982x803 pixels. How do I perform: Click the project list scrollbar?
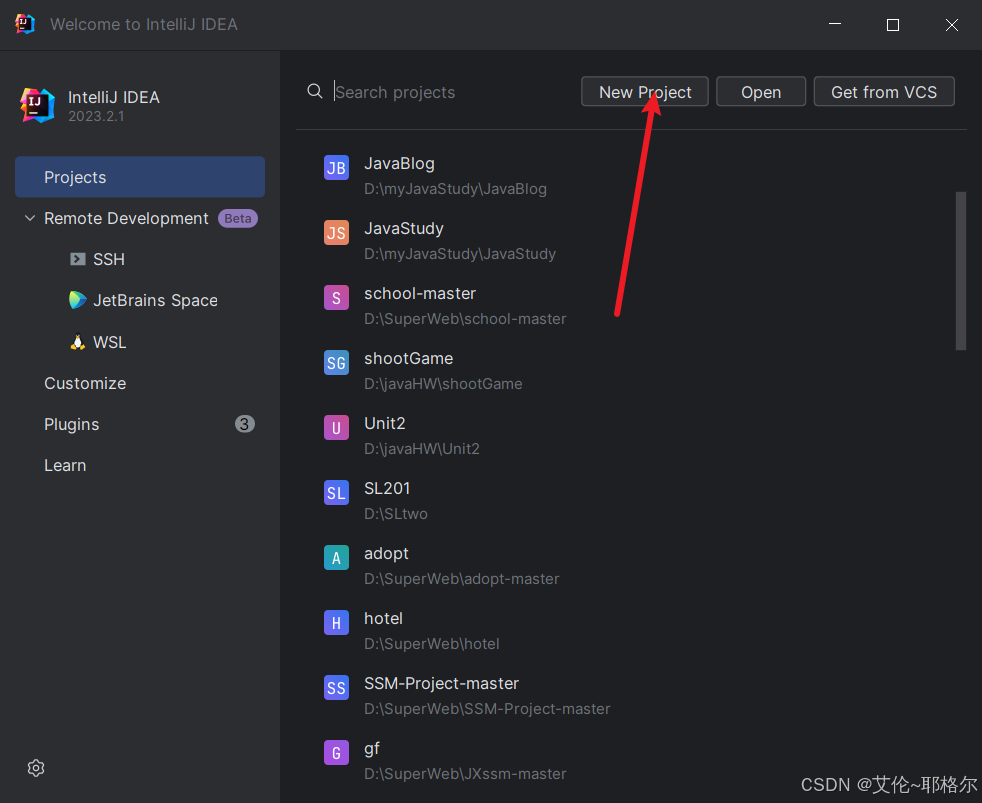(961, 271)
